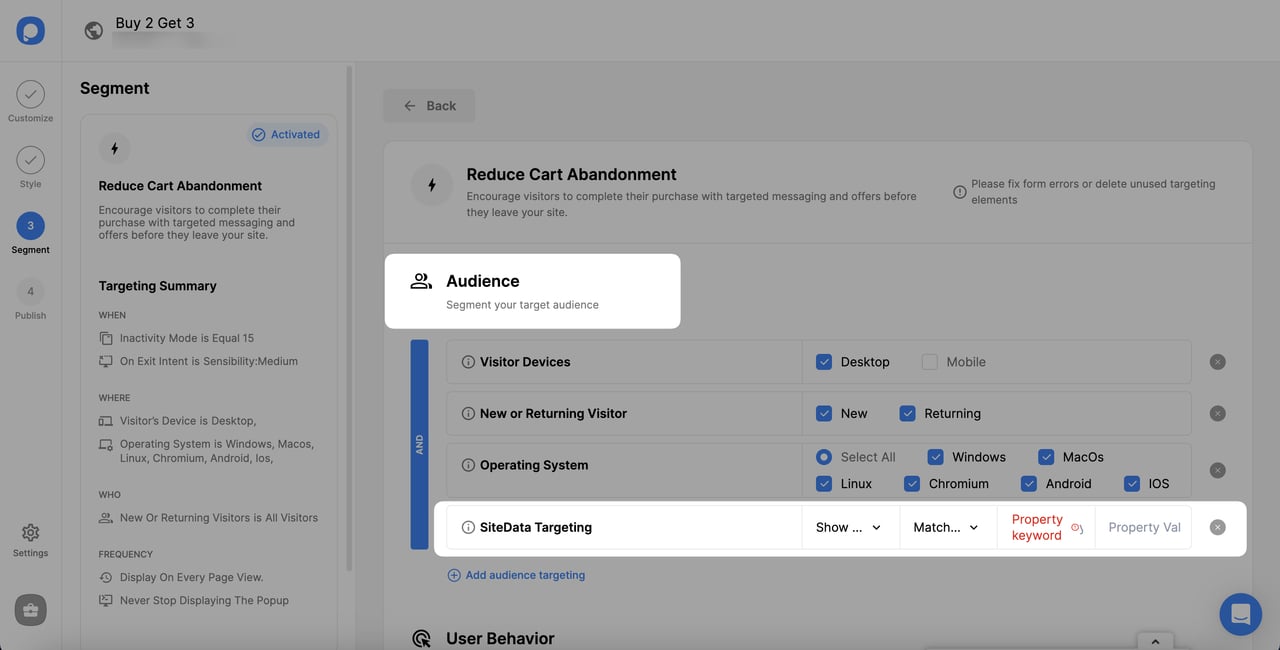Toggle the IOS checkbox
The height and width of the screenshot is (650, 1280).
point(1132,483)
